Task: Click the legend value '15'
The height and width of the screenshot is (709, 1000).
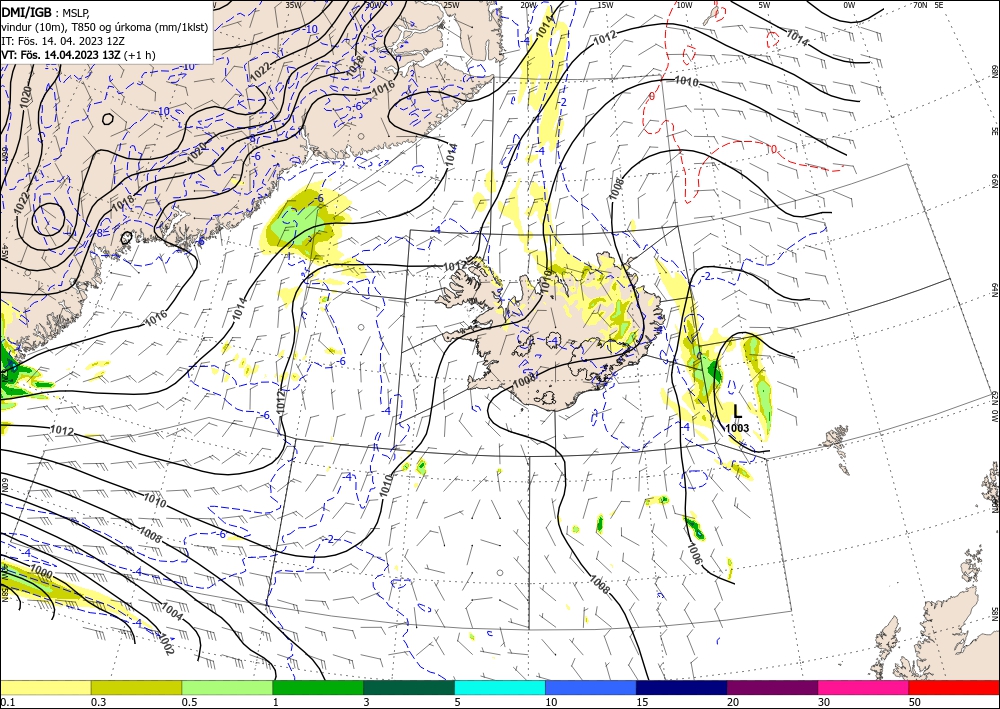Action: click(642, 702)
